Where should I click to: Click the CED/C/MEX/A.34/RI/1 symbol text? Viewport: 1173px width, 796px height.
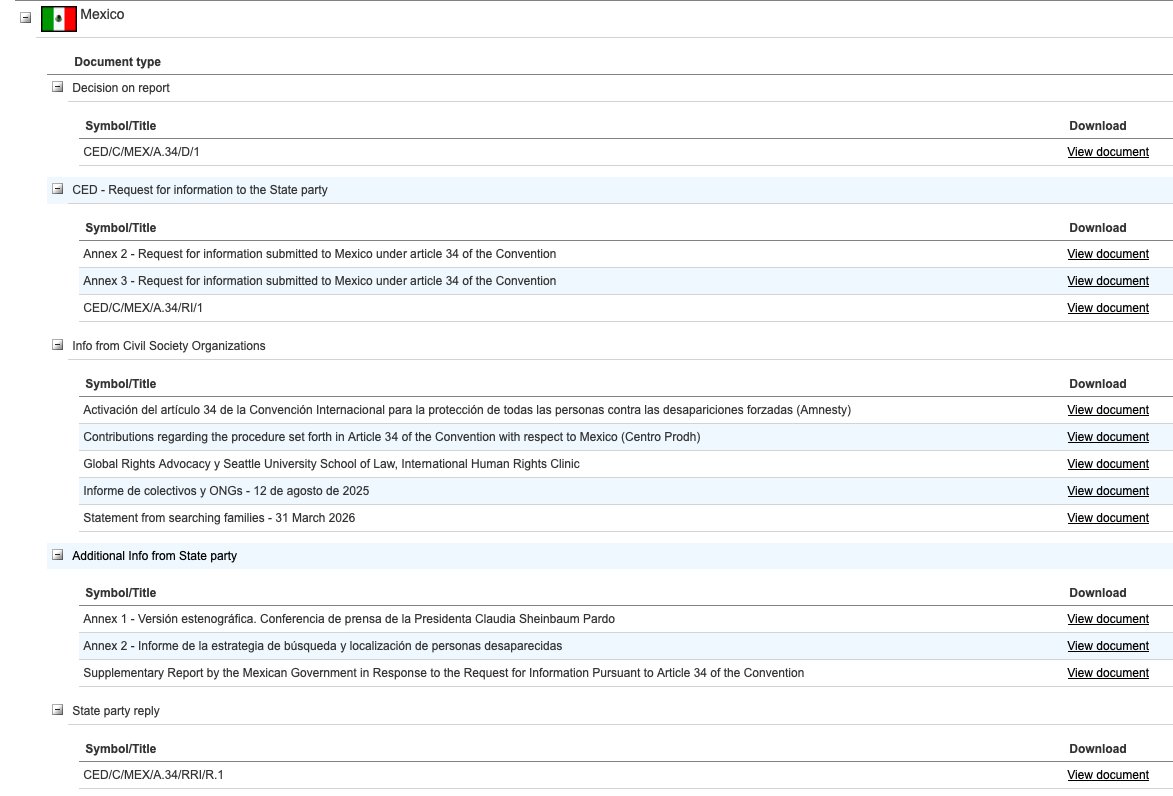click(x=143, y=308)
